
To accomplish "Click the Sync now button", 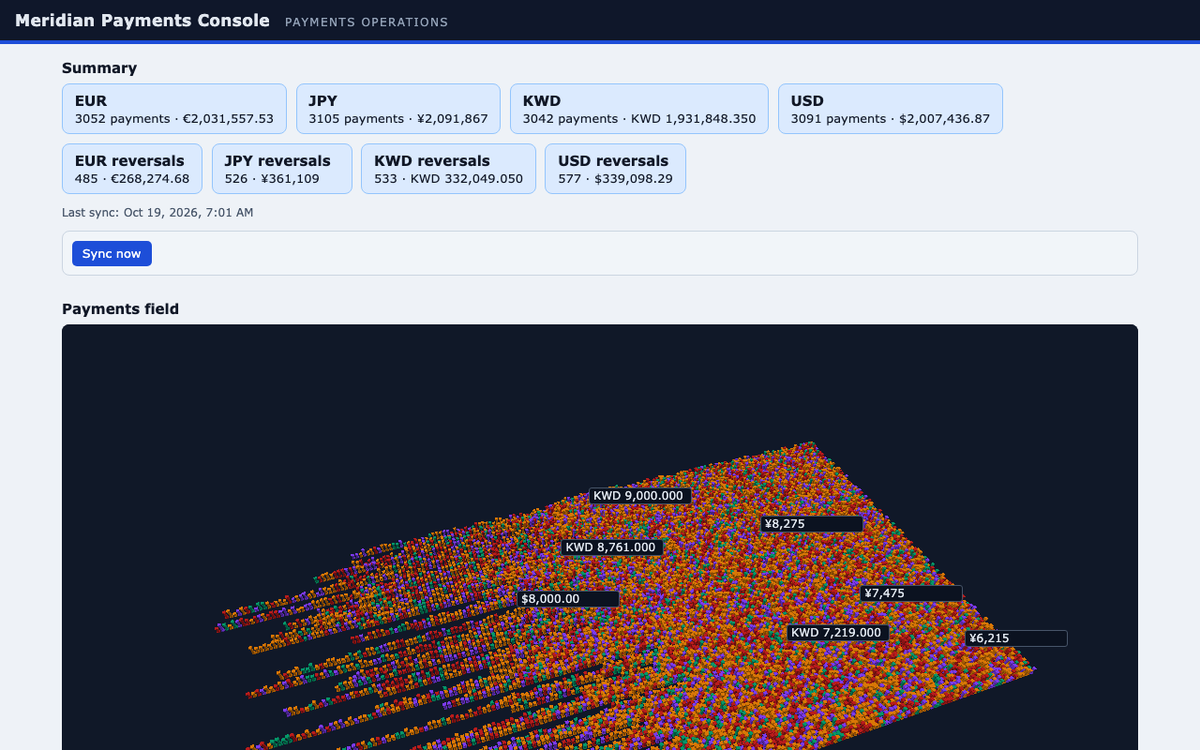I will coord(112,254).
